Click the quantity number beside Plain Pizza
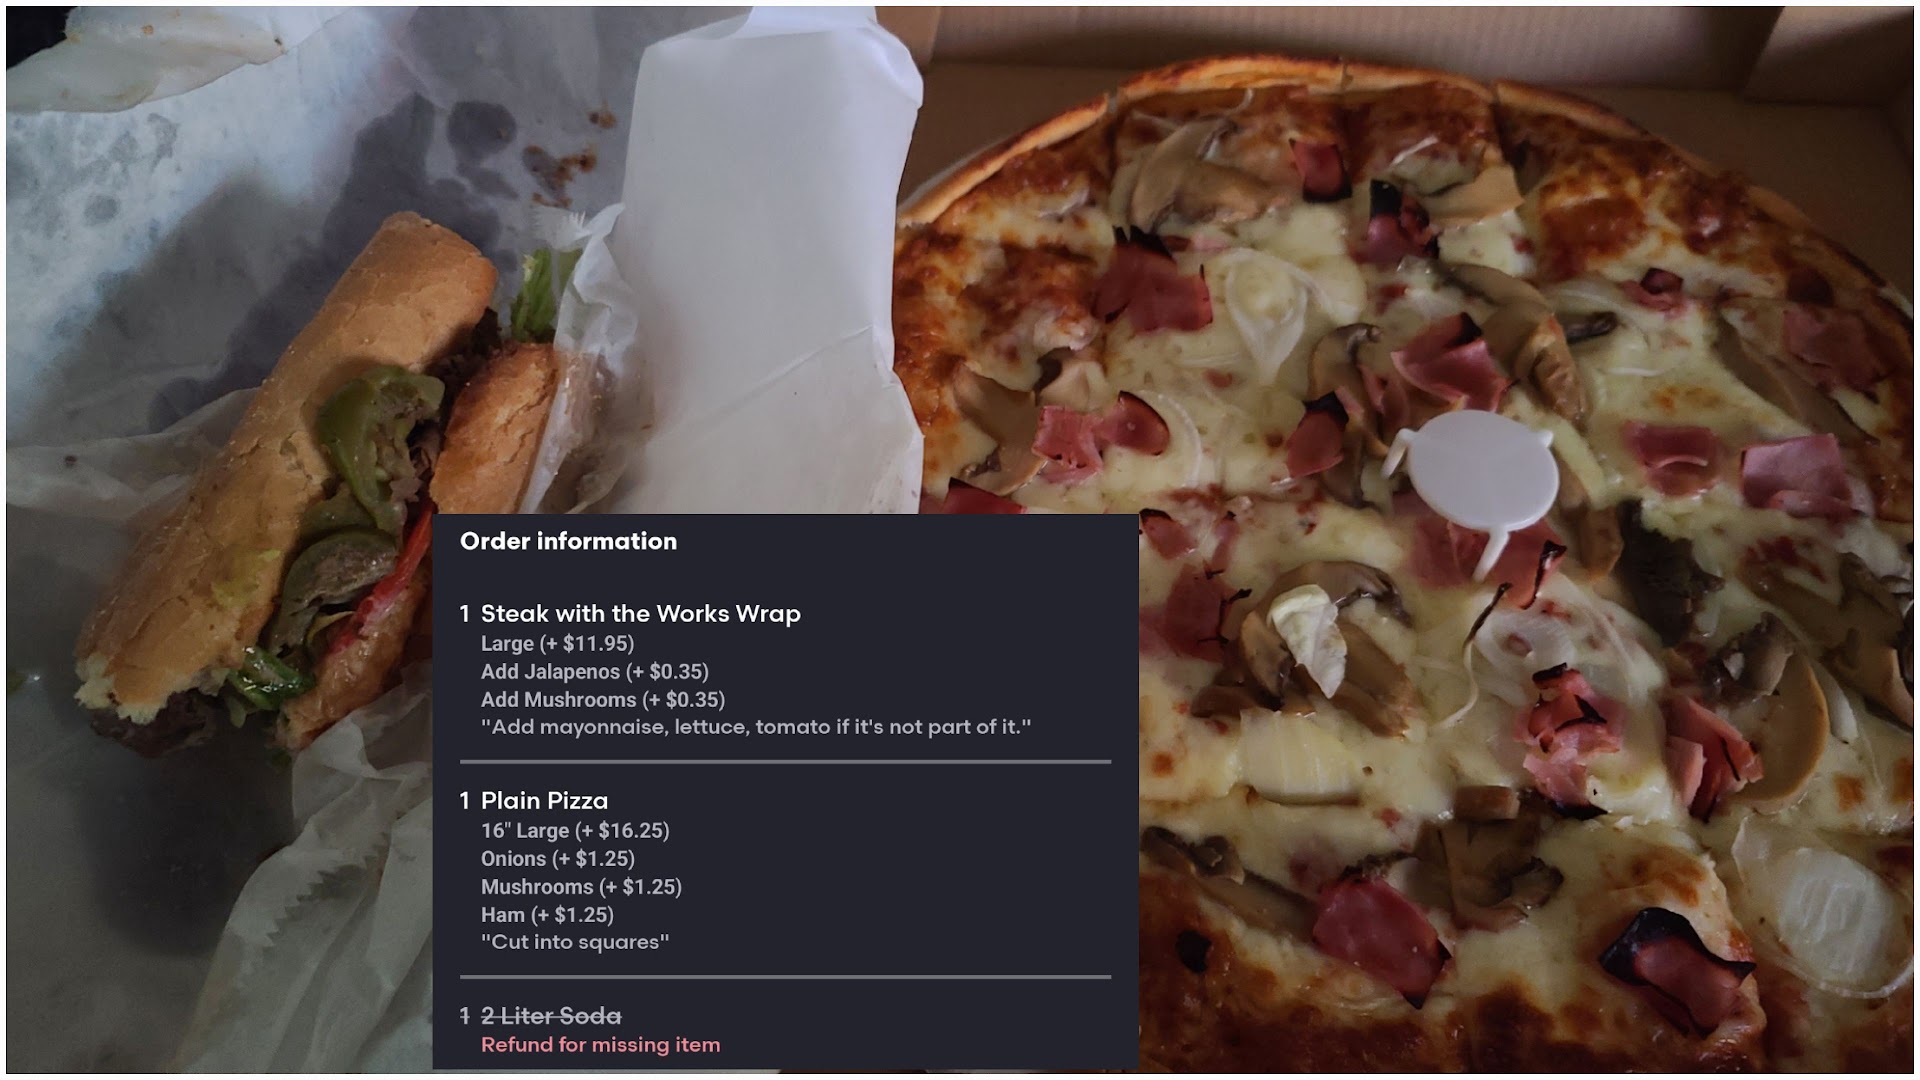The height and width of the screenshot is (1080, 1920). coord(465,801)
